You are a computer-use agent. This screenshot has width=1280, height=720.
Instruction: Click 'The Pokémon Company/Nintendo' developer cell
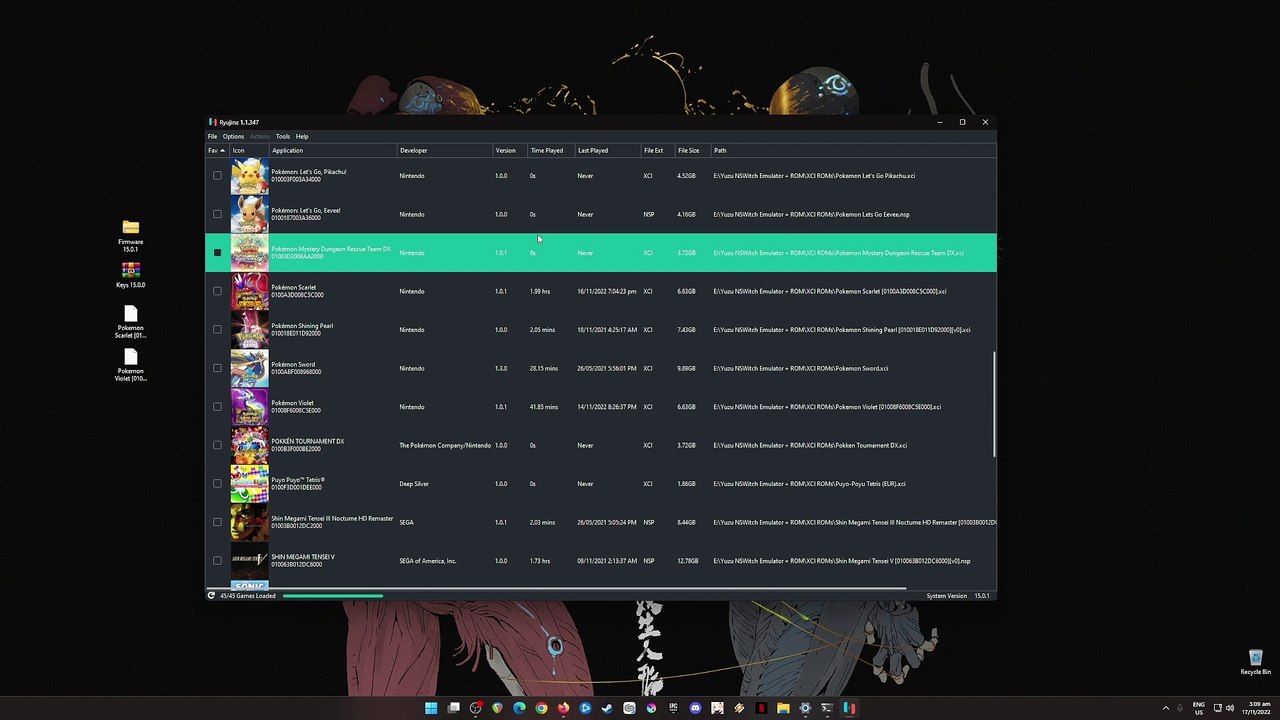click(x=445, y=446)
